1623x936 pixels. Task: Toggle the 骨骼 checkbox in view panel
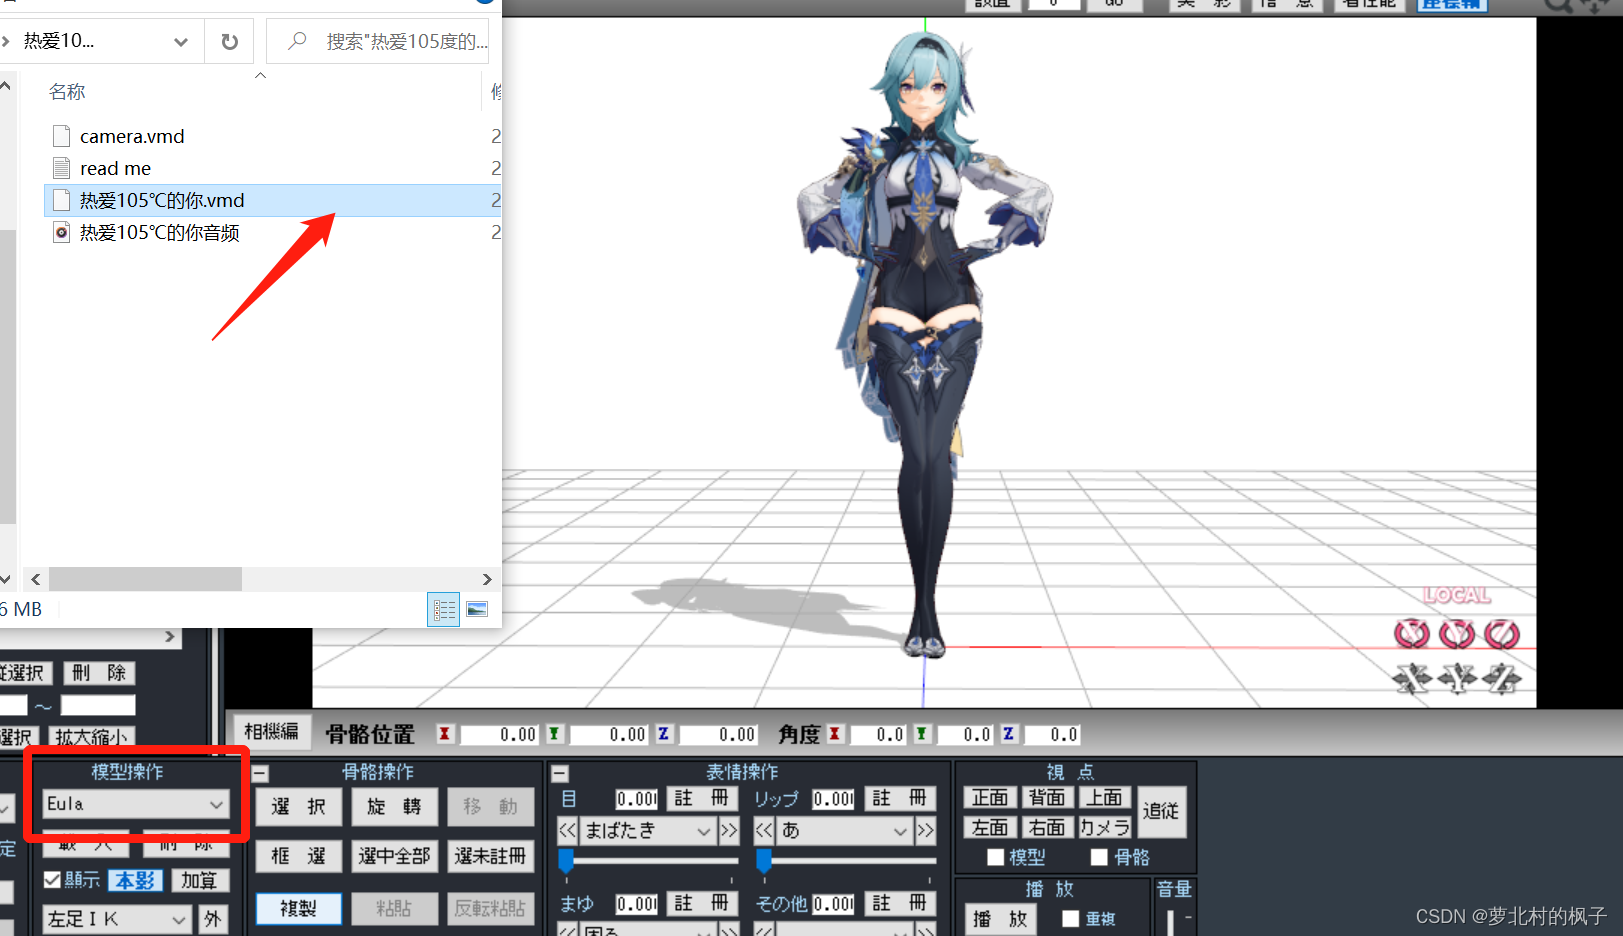pos(1099,857)
